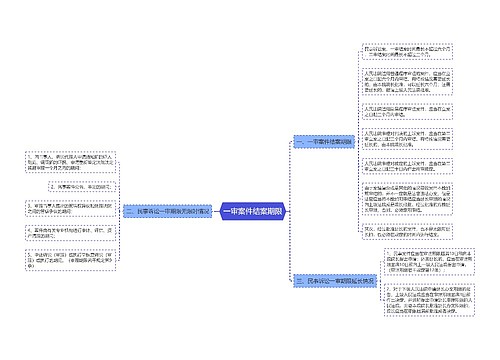Open branch 三、民事诉讼一审期限延长情况
The width and height of the screenshot is (500, 360).
click(x=335, y=281)
